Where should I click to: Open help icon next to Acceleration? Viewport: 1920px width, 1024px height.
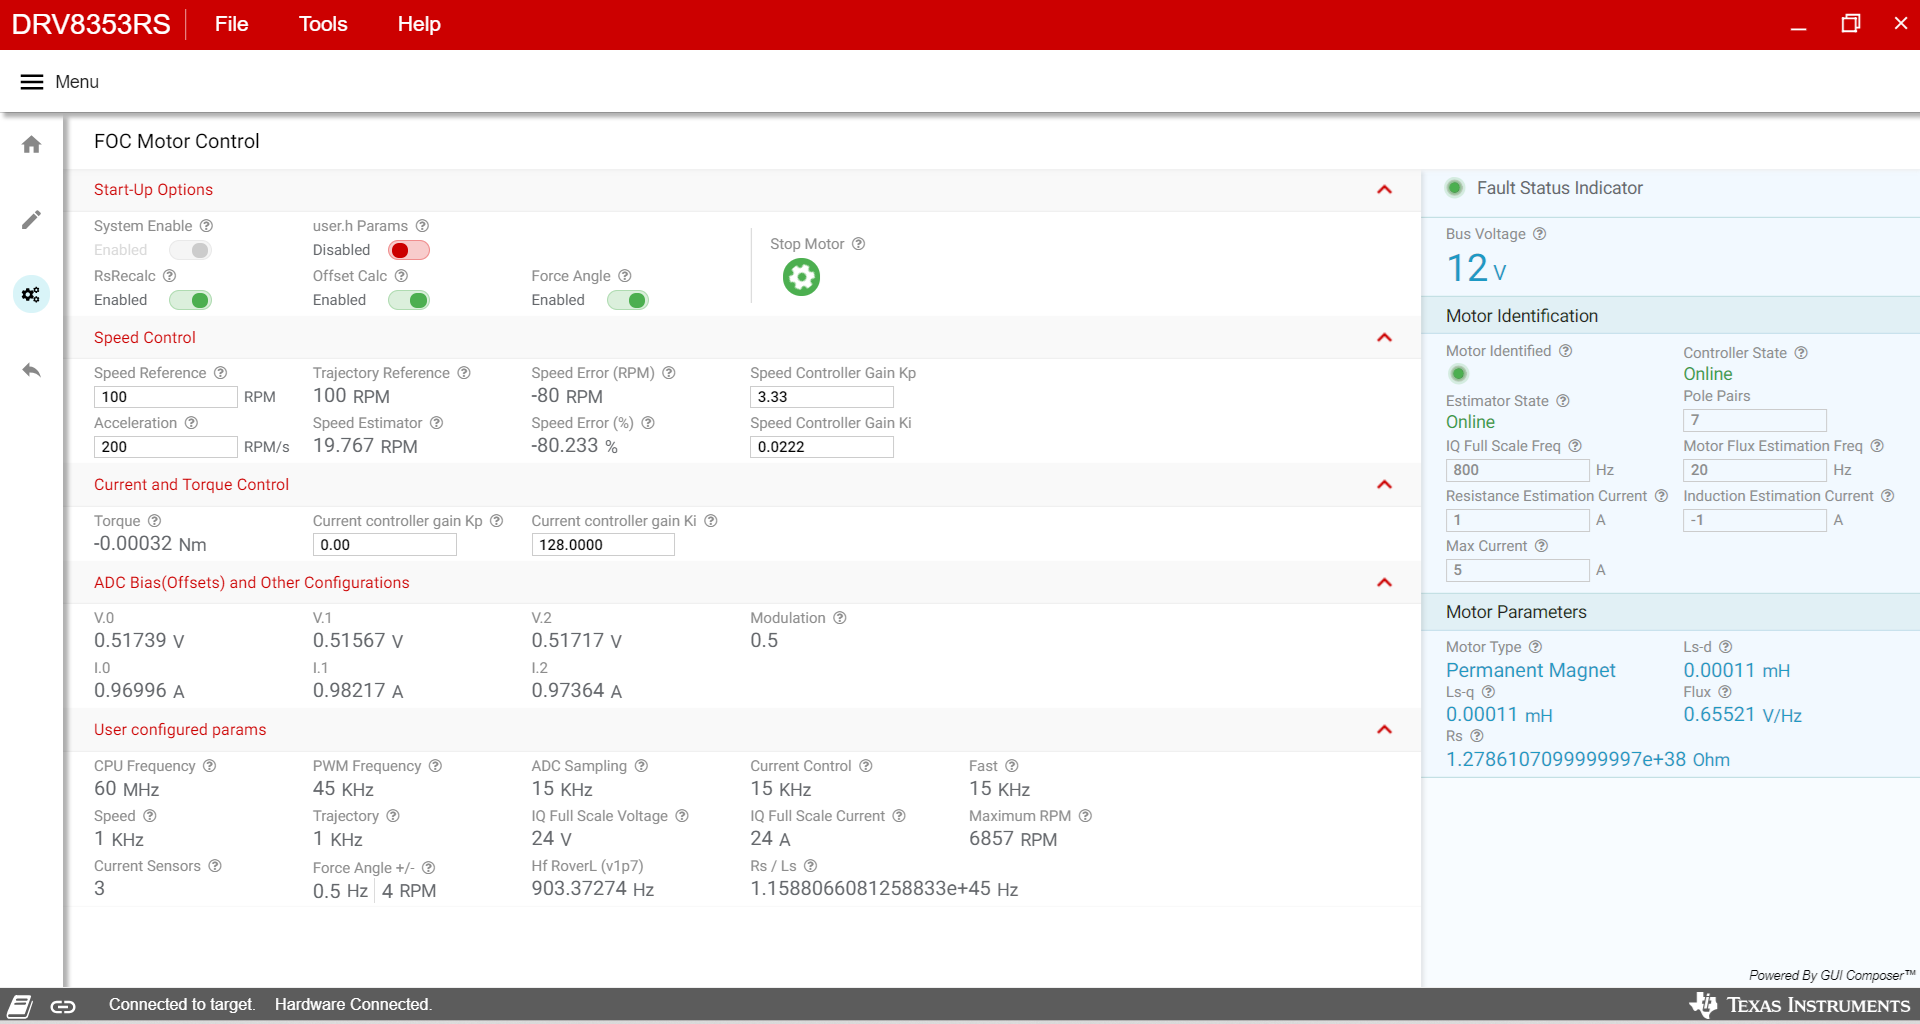191,423
